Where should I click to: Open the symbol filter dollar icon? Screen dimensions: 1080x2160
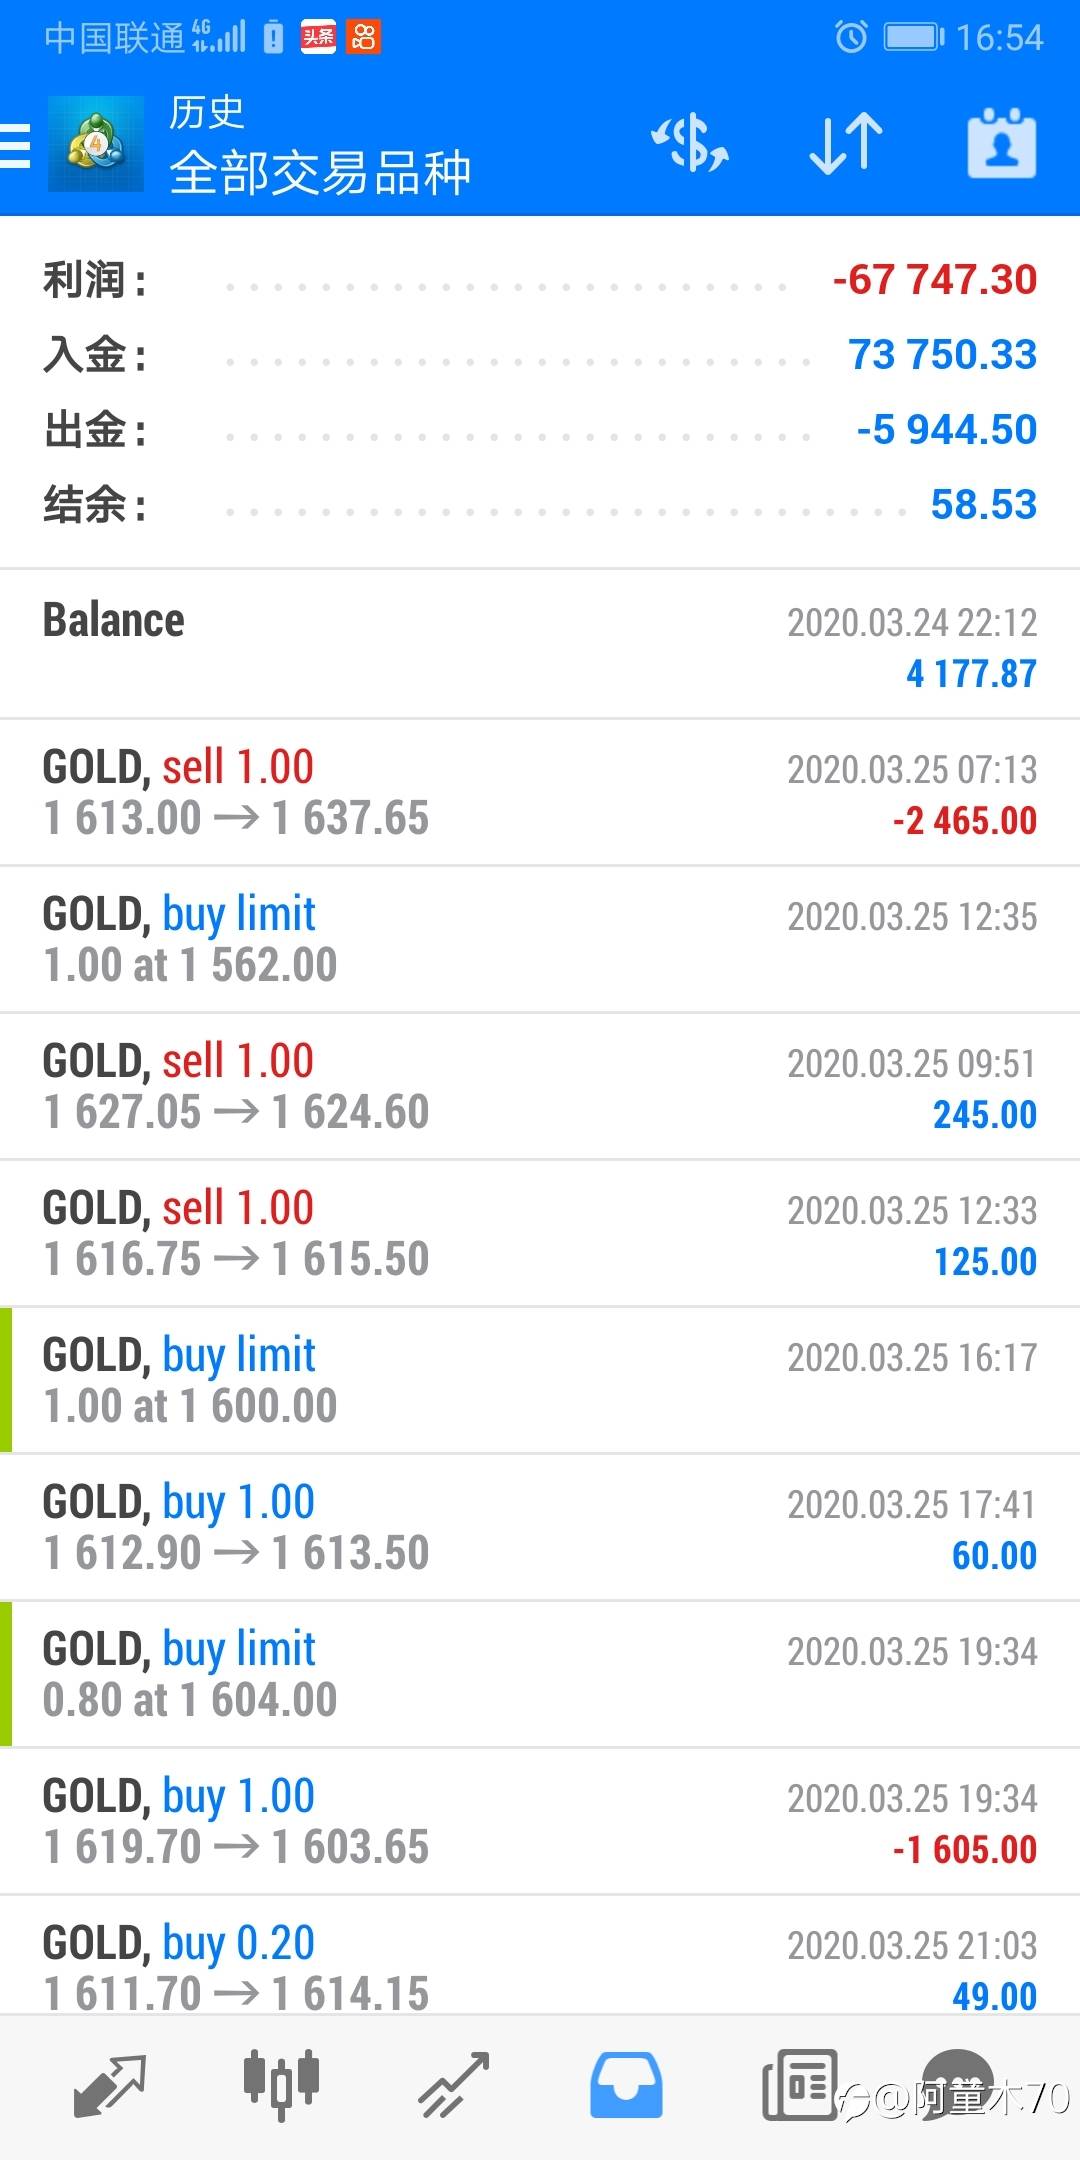click(690, 144)
